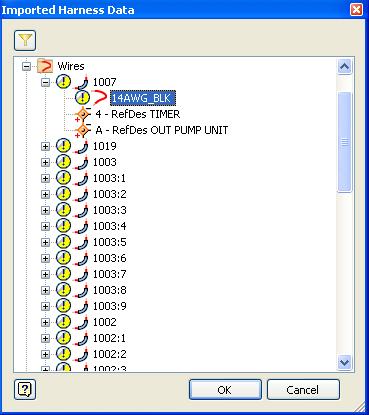Click warning icon beside wire 1007

coord(63,82)
